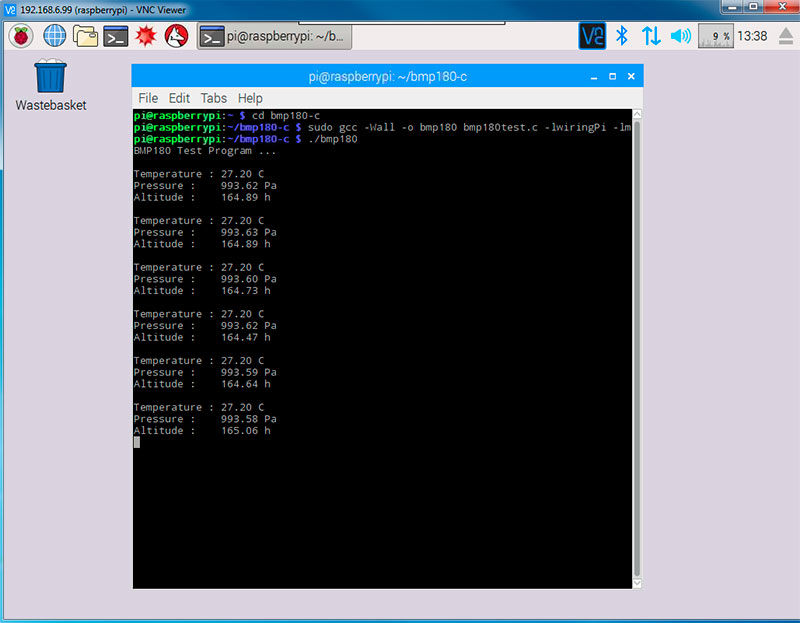Open the Mathematica red spiky icon
800x623 pixels.
point(146,36)
